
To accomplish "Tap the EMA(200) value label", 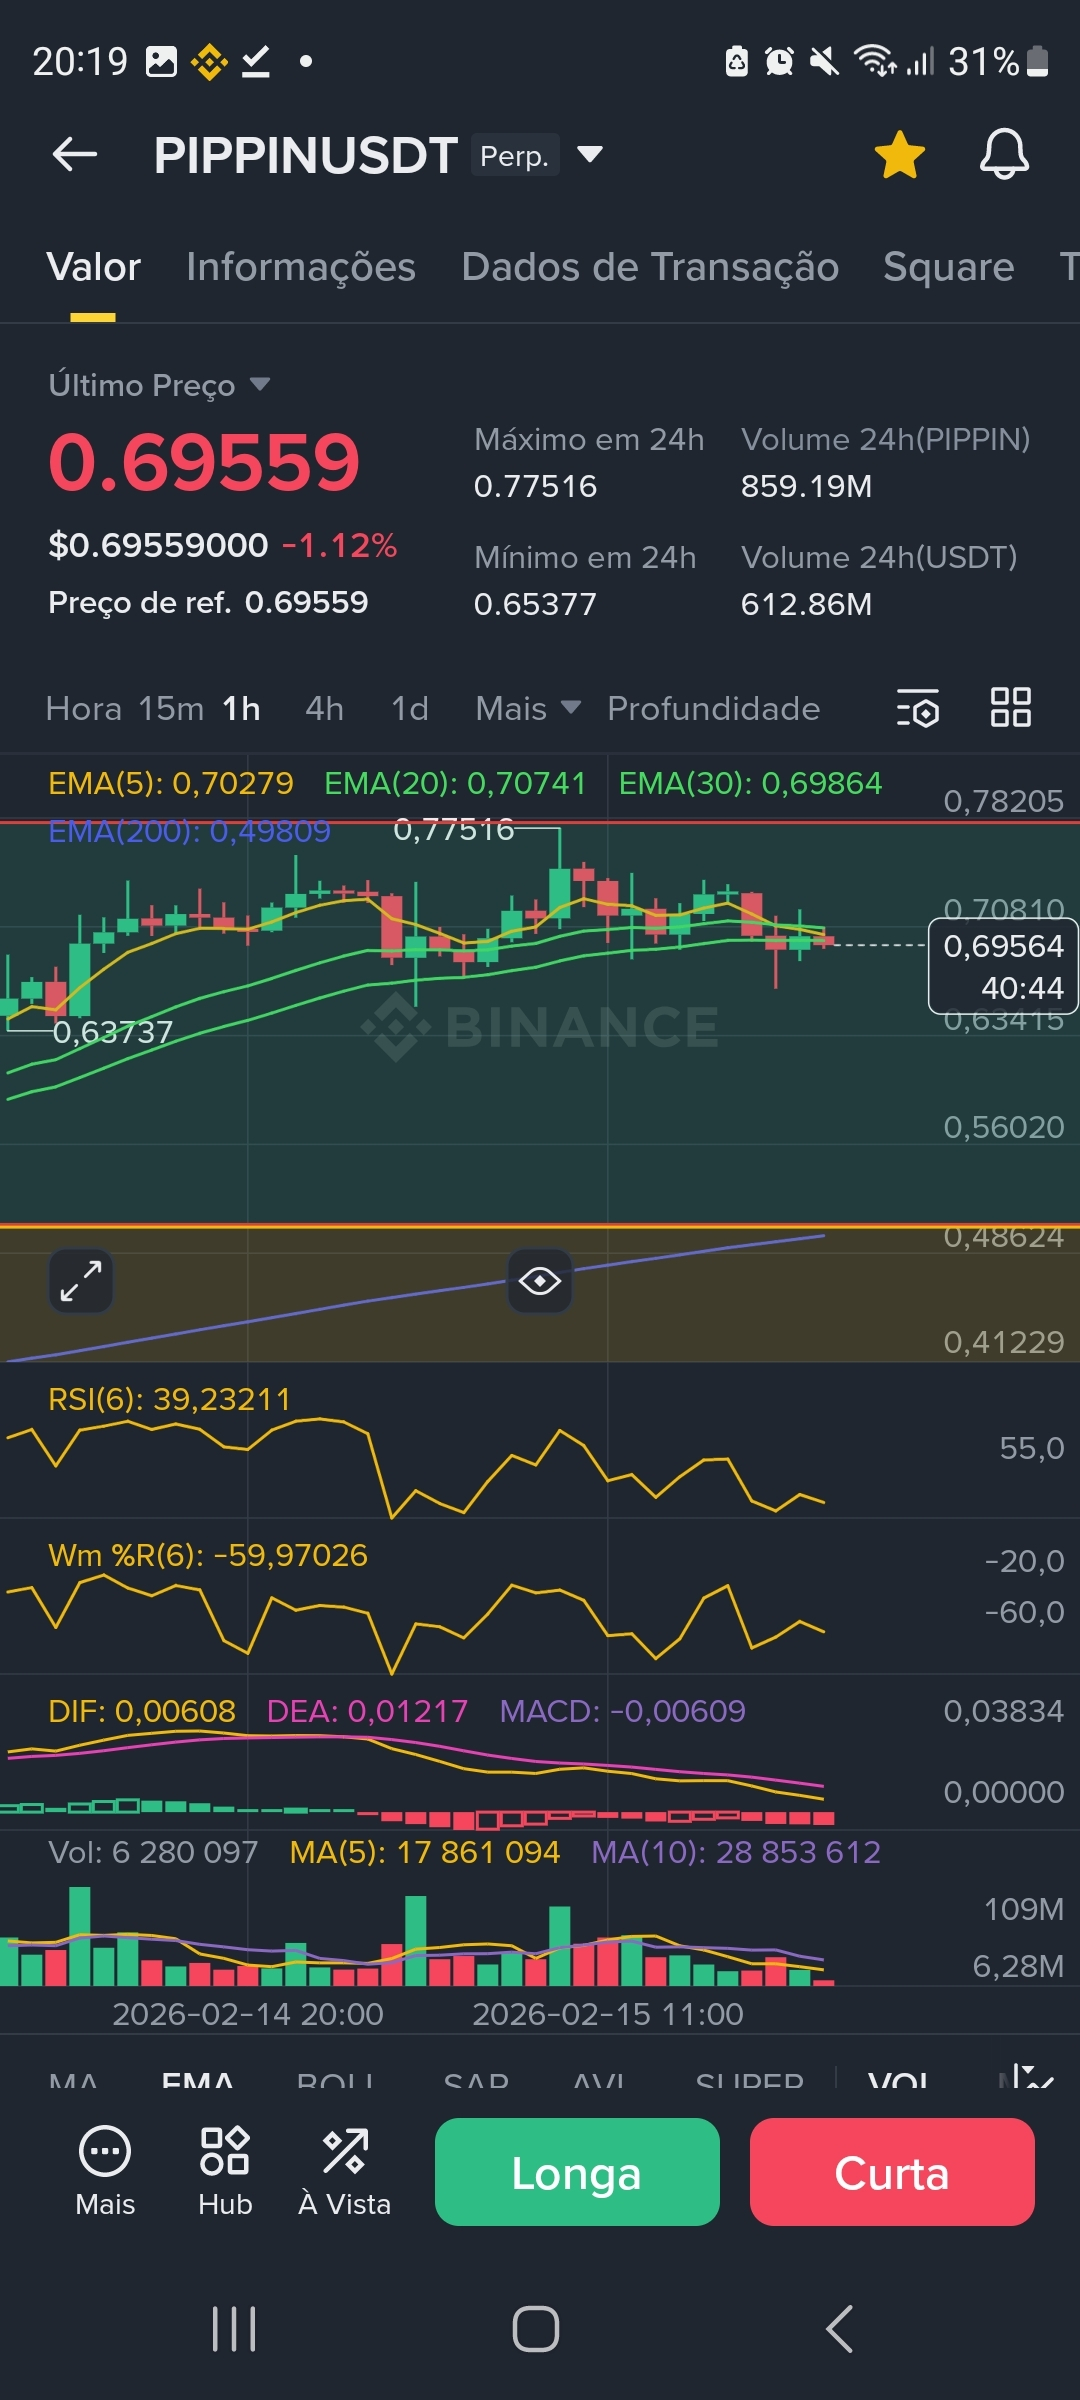I will click(x=189, y=831).
